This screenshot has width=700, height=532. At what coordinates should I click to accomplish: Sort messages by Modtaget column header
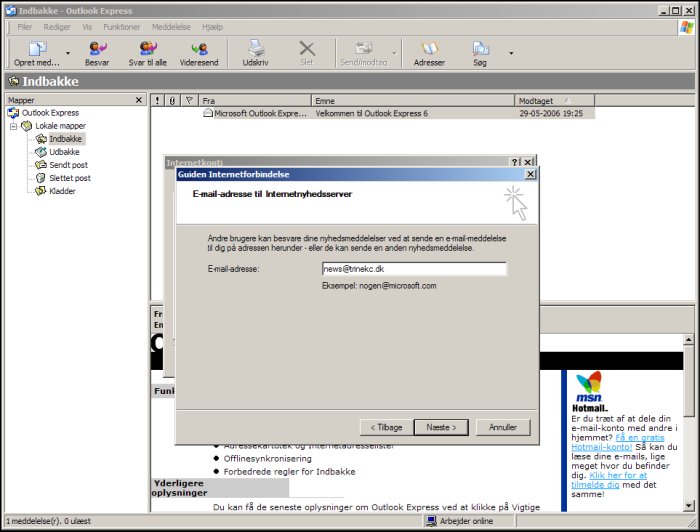click(550, 100)
